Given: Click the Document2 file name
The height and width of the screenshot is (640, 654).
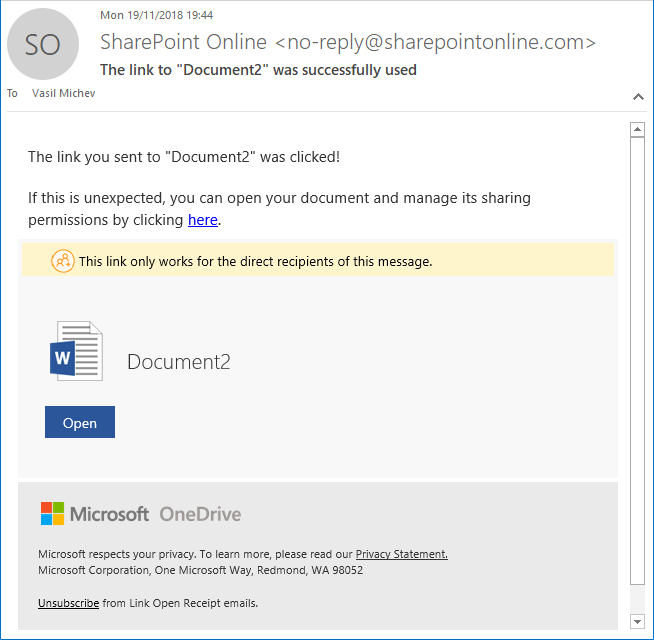Looking at the screenshot, I should click(179, 362).
